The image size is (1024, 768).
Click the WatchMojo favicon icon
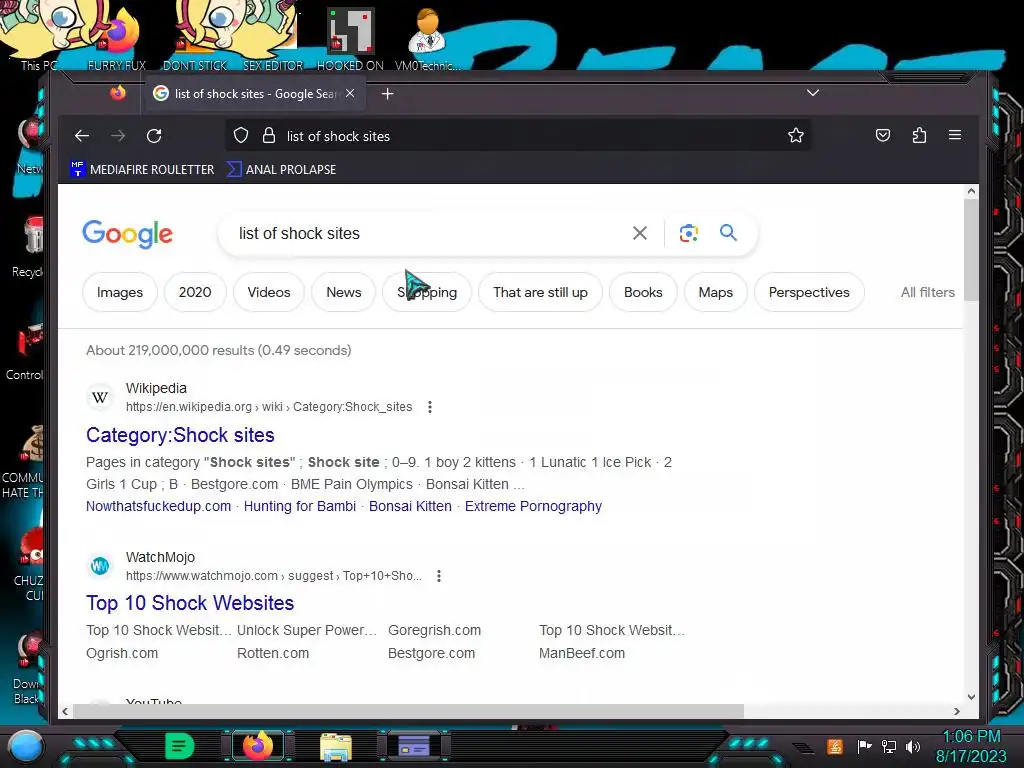click(100, 566)
